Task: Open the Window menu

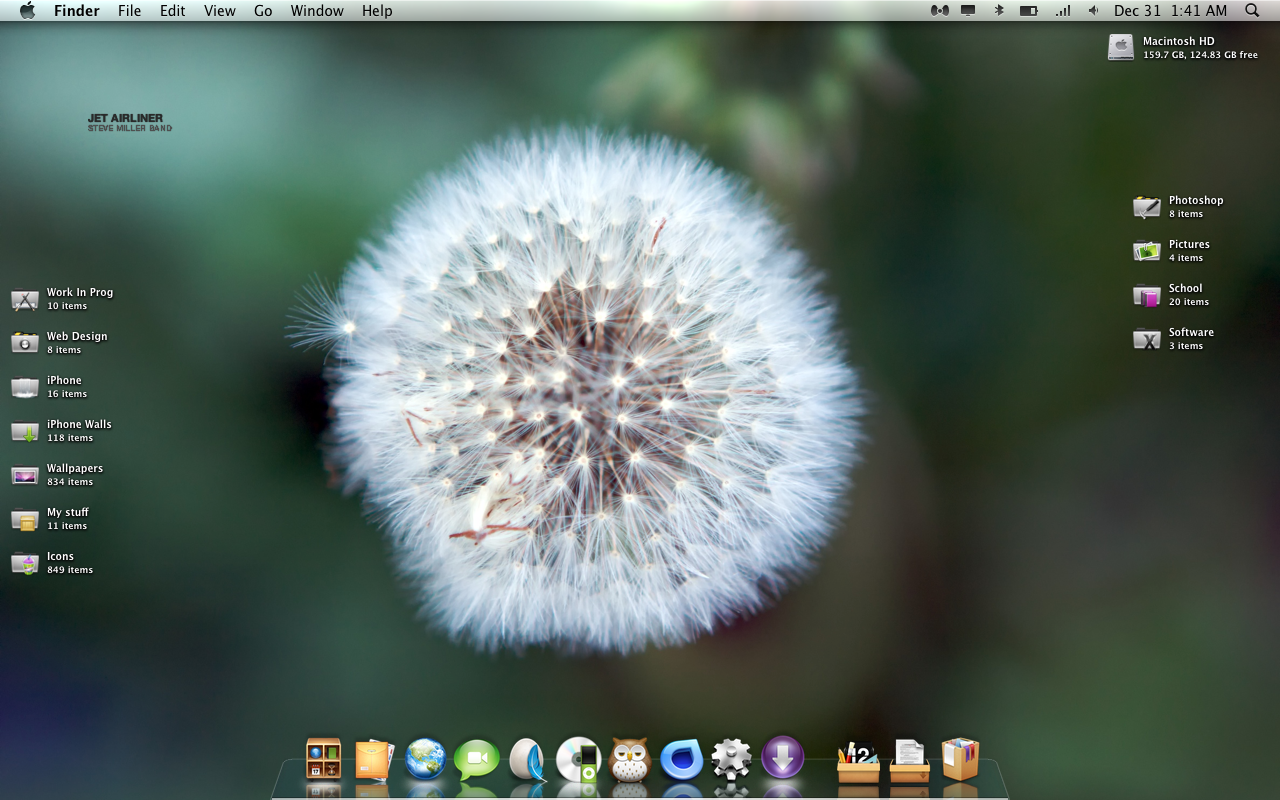Action: 317,11
